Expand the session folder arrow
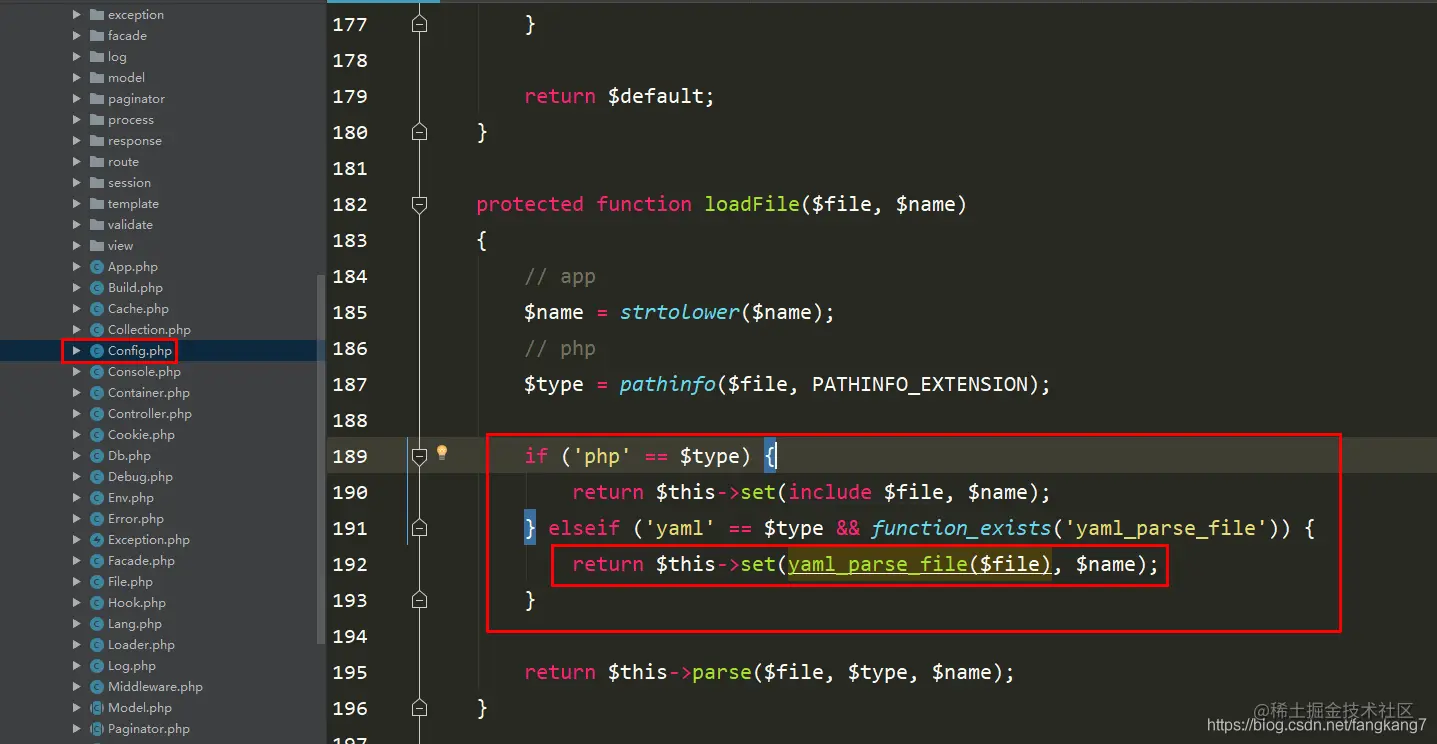Viewport: 1437px width, 744px height. (x=77, y=183)
